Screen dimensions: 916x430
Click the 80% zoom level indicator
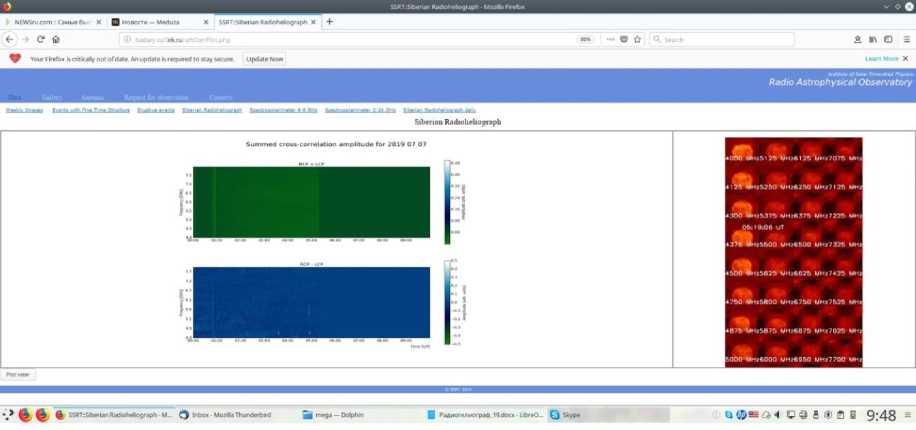[585, 39]
